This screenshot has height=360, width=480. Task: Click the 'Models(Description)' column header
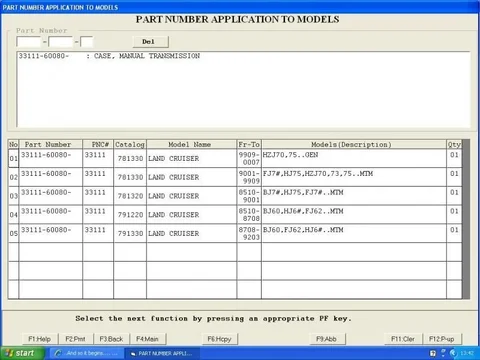click(354, 144)
